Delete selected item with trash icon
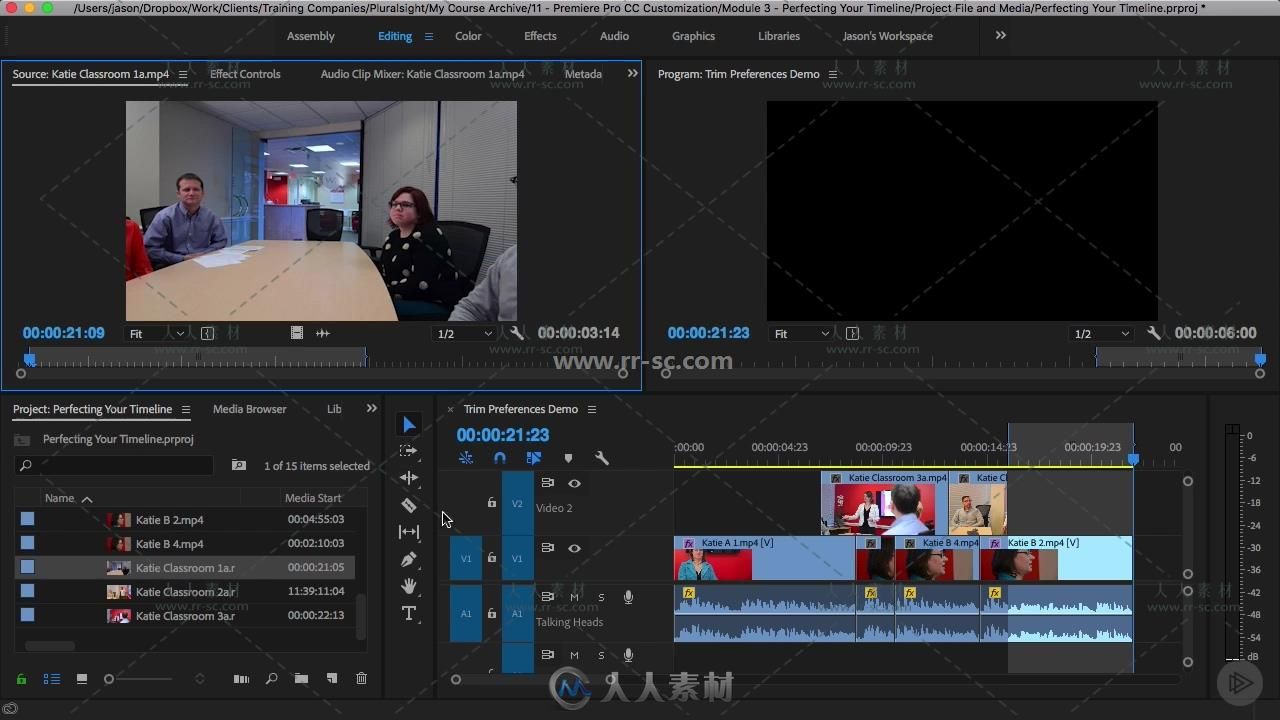This screenshot has height=720, width=1280. click(x=362, y=679)
